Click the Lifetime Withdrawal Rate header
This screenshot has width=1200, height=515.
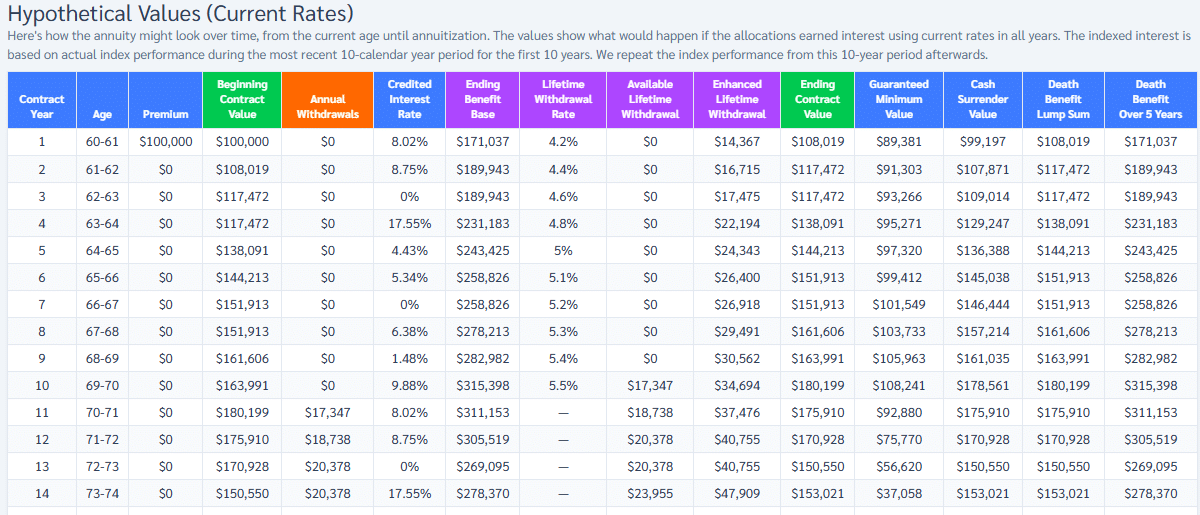563,99
